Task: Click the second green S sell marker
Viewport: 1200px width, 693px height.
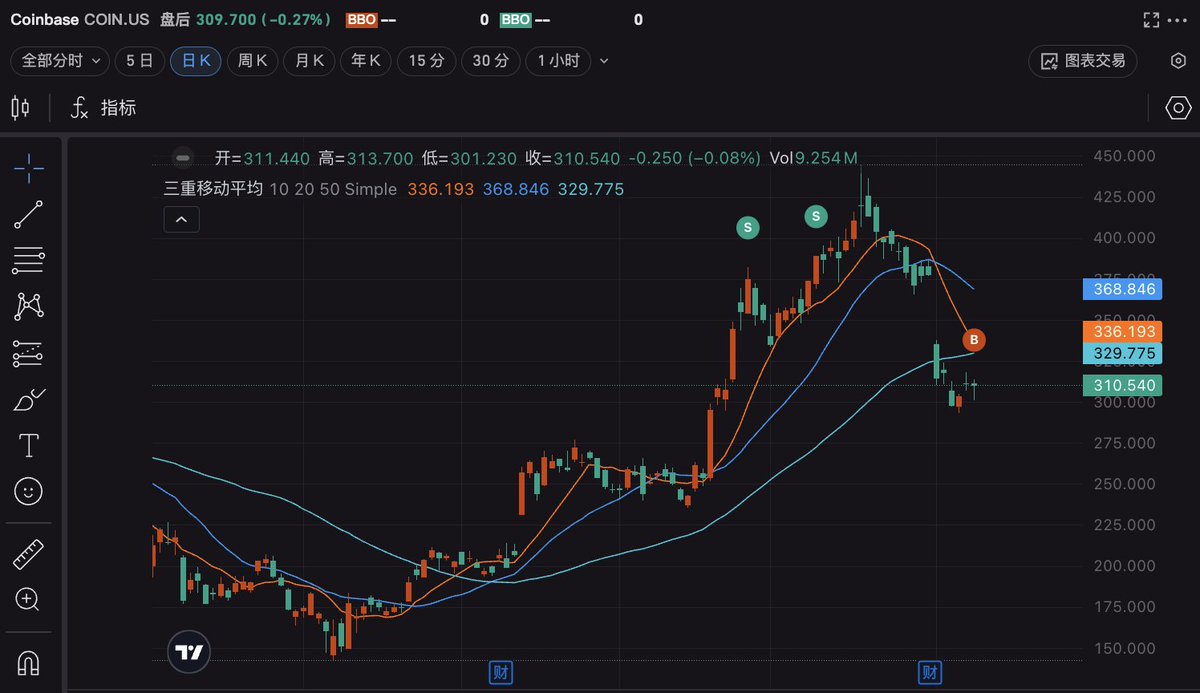Action: [816, 215]
